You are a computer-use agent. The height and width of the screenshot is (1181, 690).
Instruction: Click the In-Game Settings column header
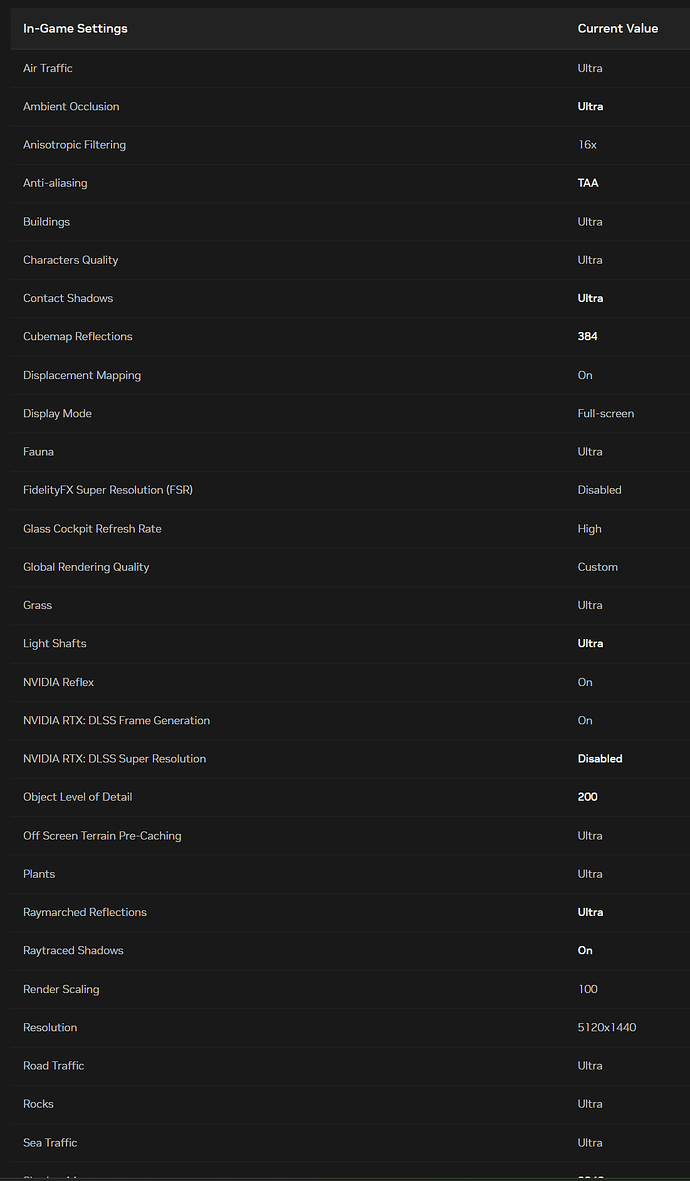point(75,29)
